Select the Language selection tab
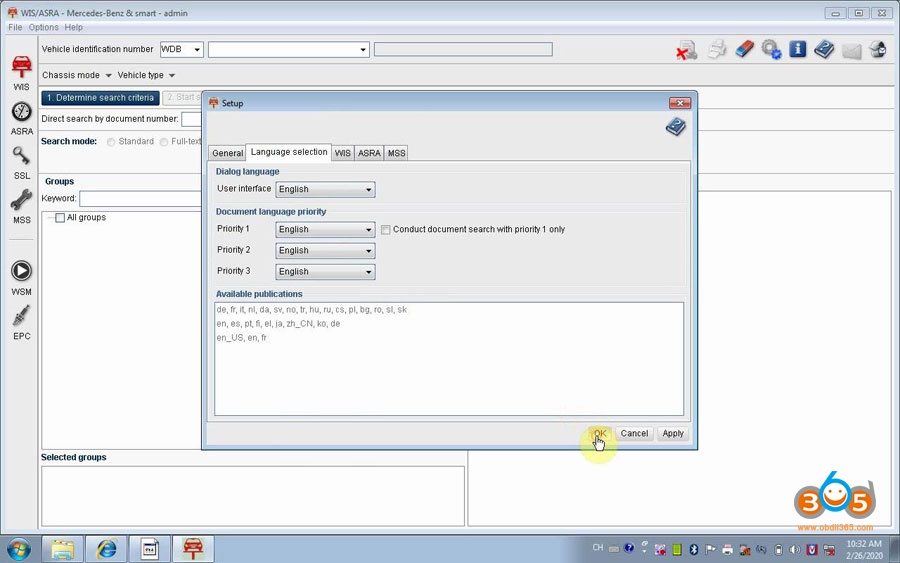The width and height of the screenshot is (900, 563). coord(289,152)
